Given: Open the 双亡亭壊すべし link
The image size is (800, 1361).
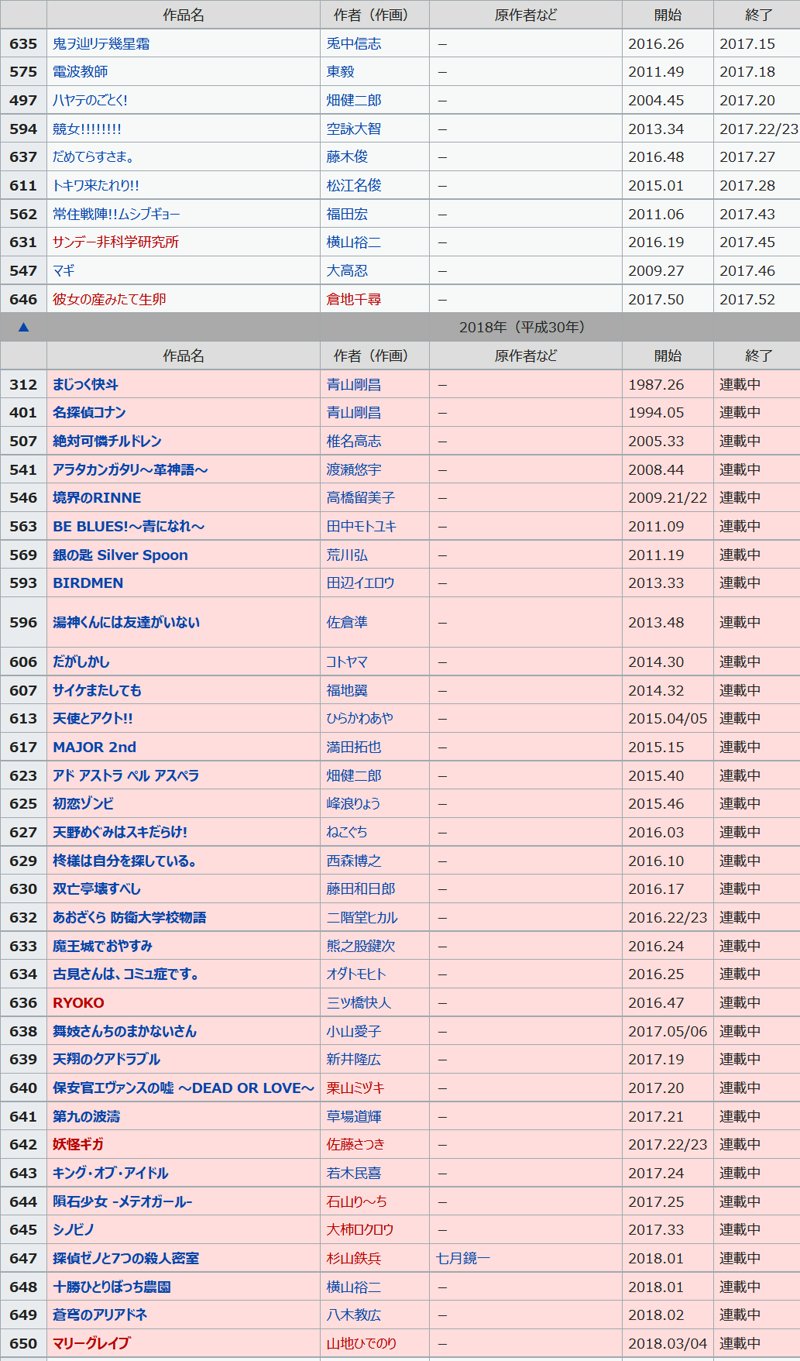Looking at the screenshot, I should pos(97,888).
